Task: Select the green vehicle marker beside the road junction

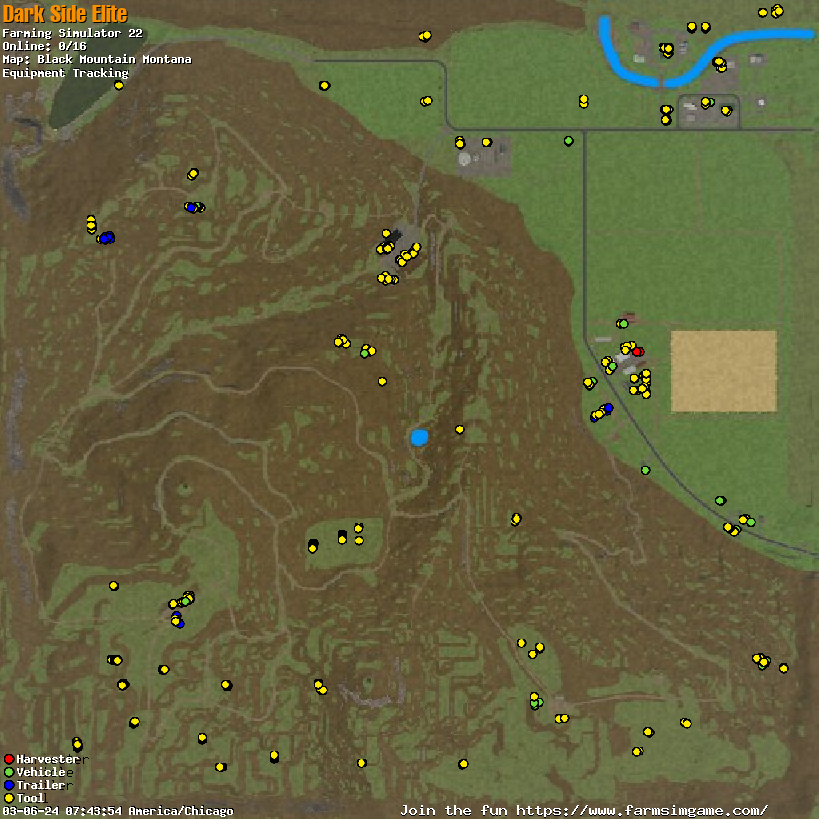Action: click(x=568, y=141)
